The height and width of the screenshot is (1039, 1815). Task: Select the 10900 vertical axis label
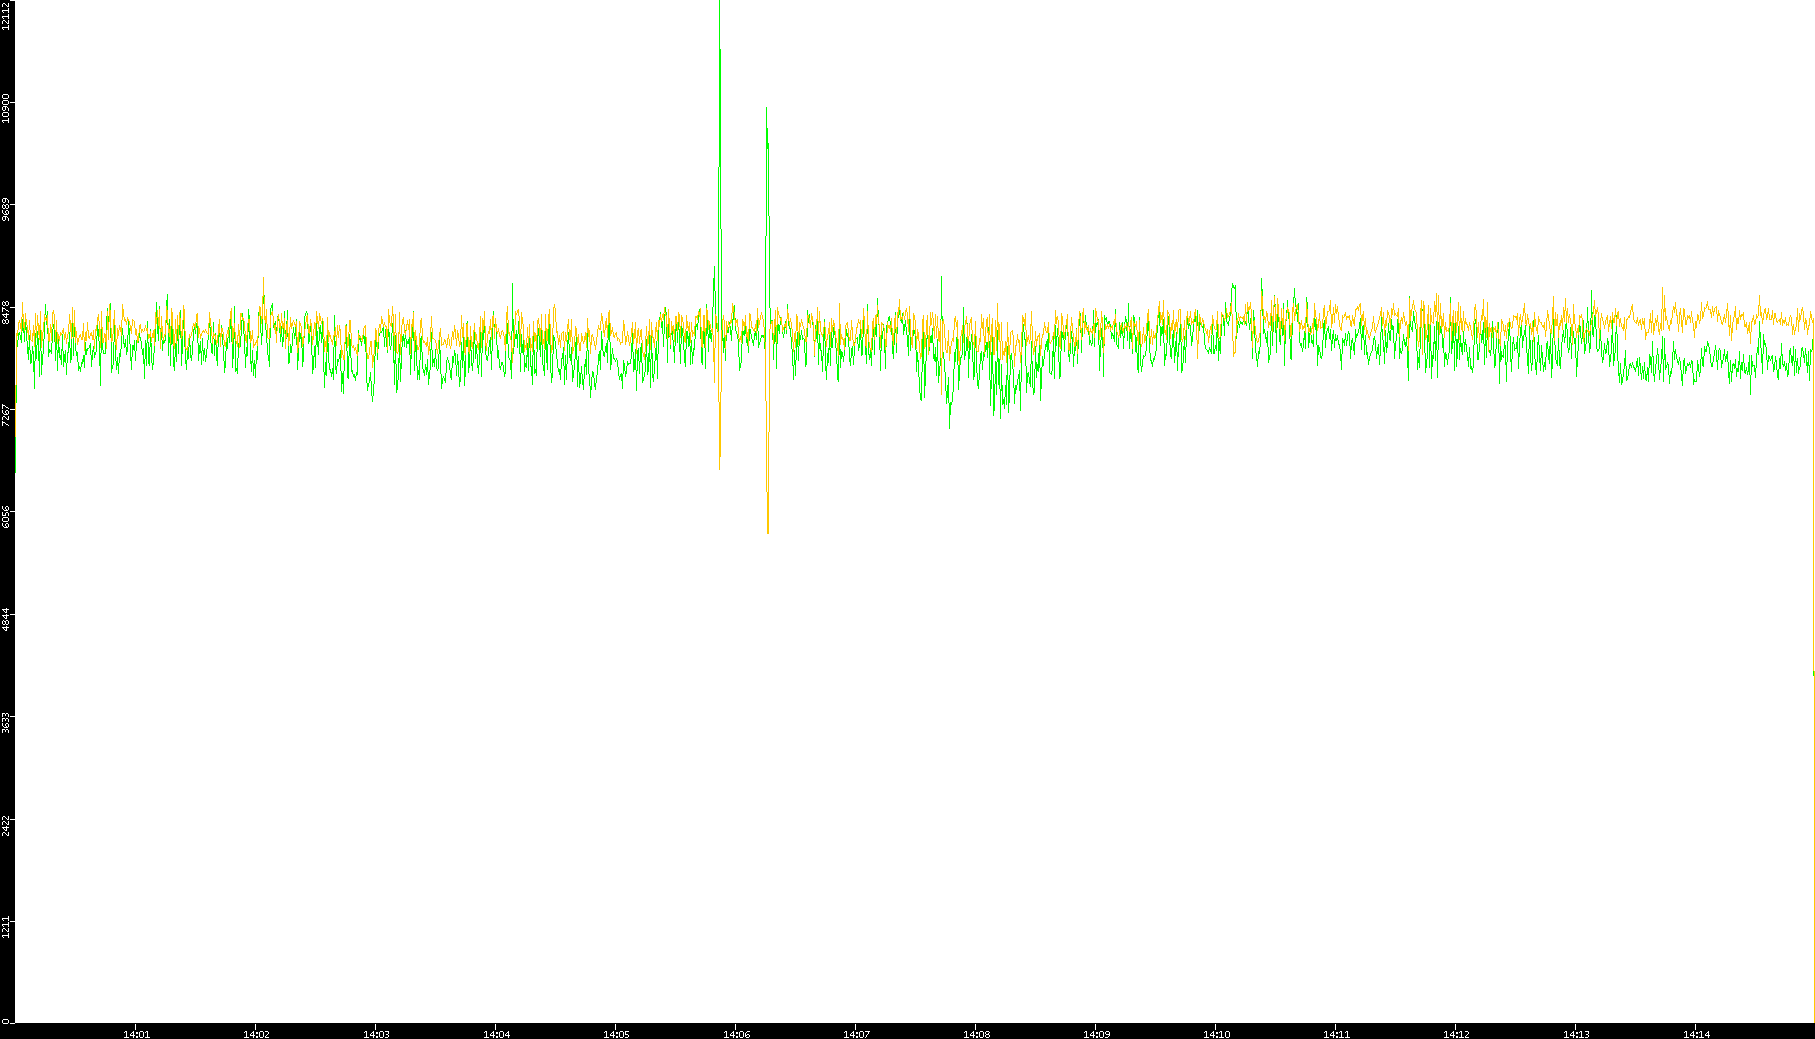pos(7,108)
